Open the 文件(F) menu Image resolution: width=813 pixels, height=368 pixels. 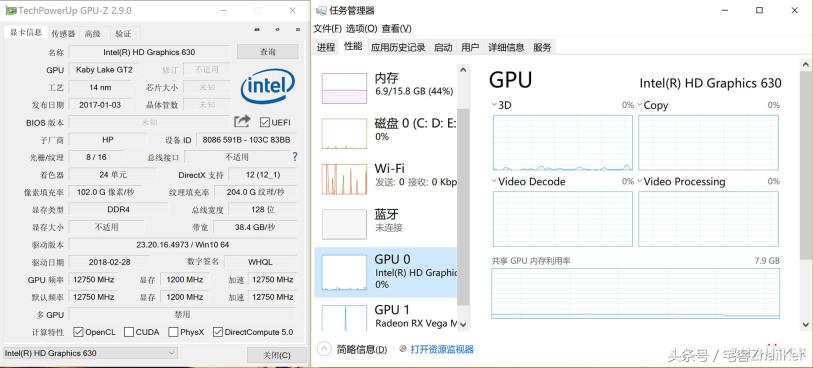point(327,29)
